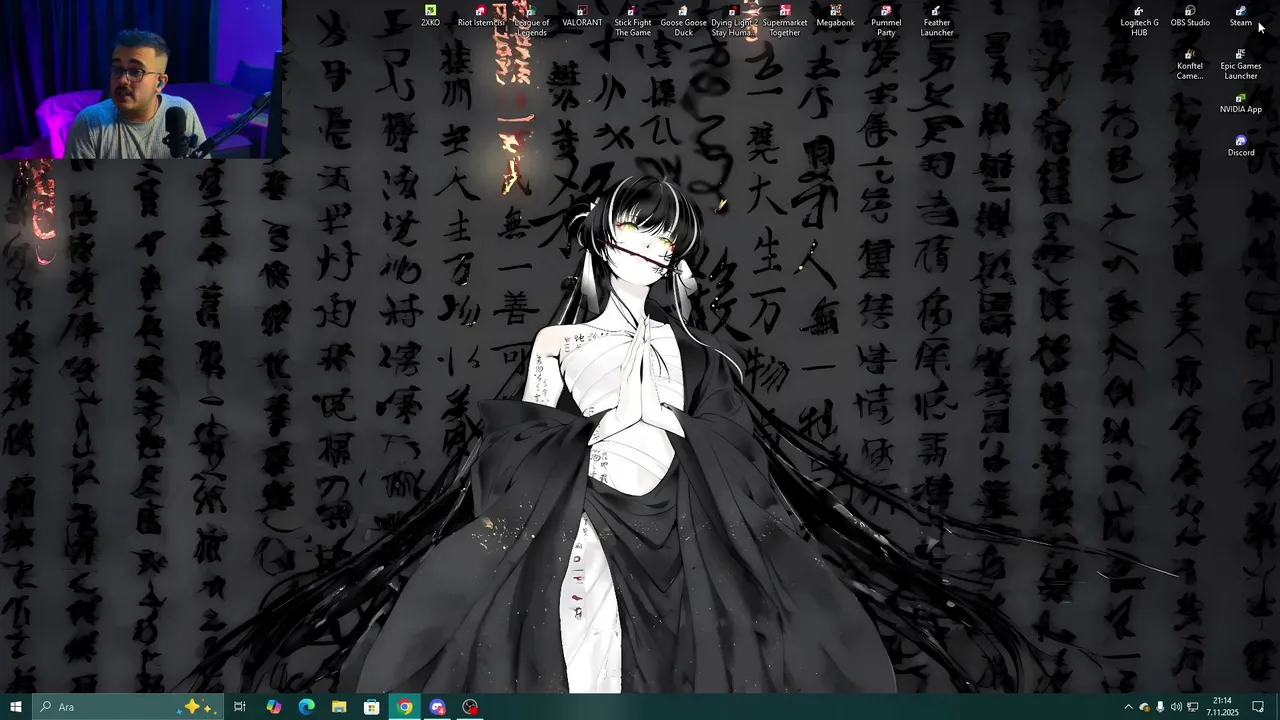Open the Windows Start menu
The width and height of the screenshot is (1280, 720).
tap(15, 707)
